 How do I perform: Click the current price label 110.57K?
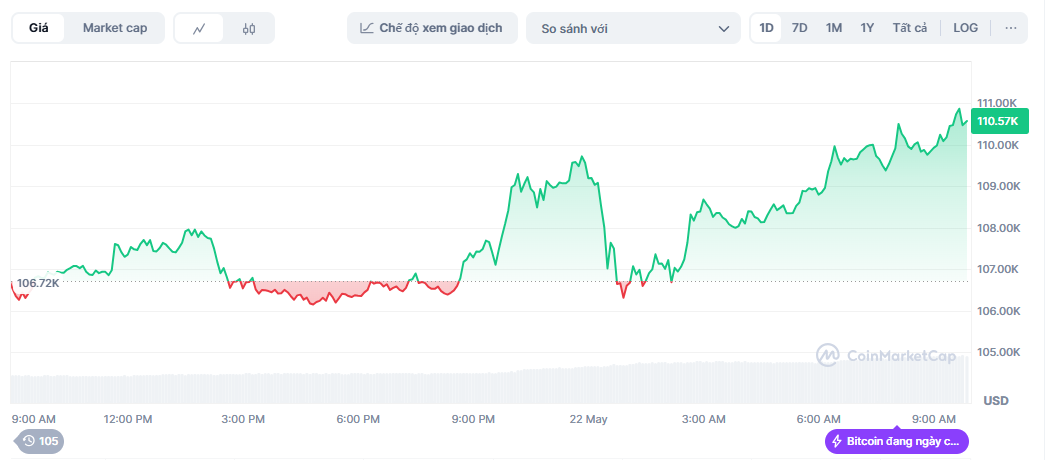point(1000,121)
